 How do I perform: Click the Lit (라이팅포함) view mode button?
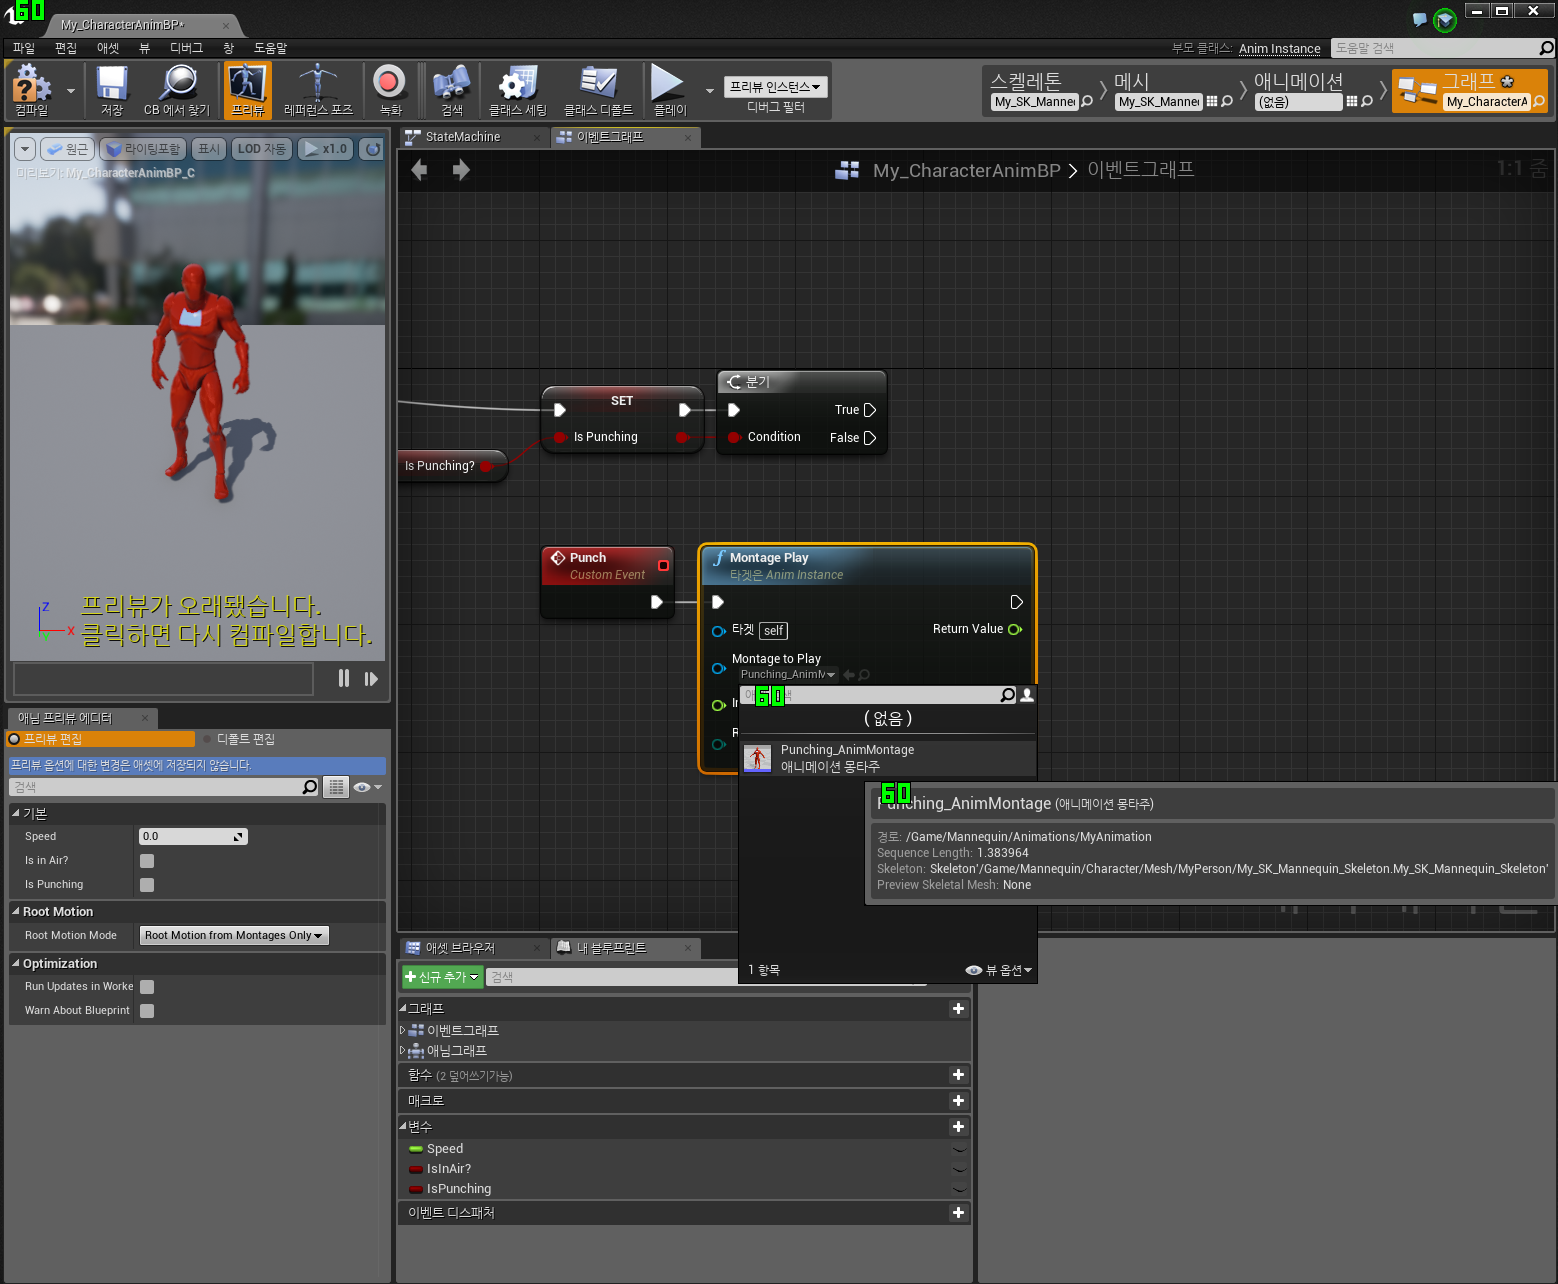tap(143, 149)
